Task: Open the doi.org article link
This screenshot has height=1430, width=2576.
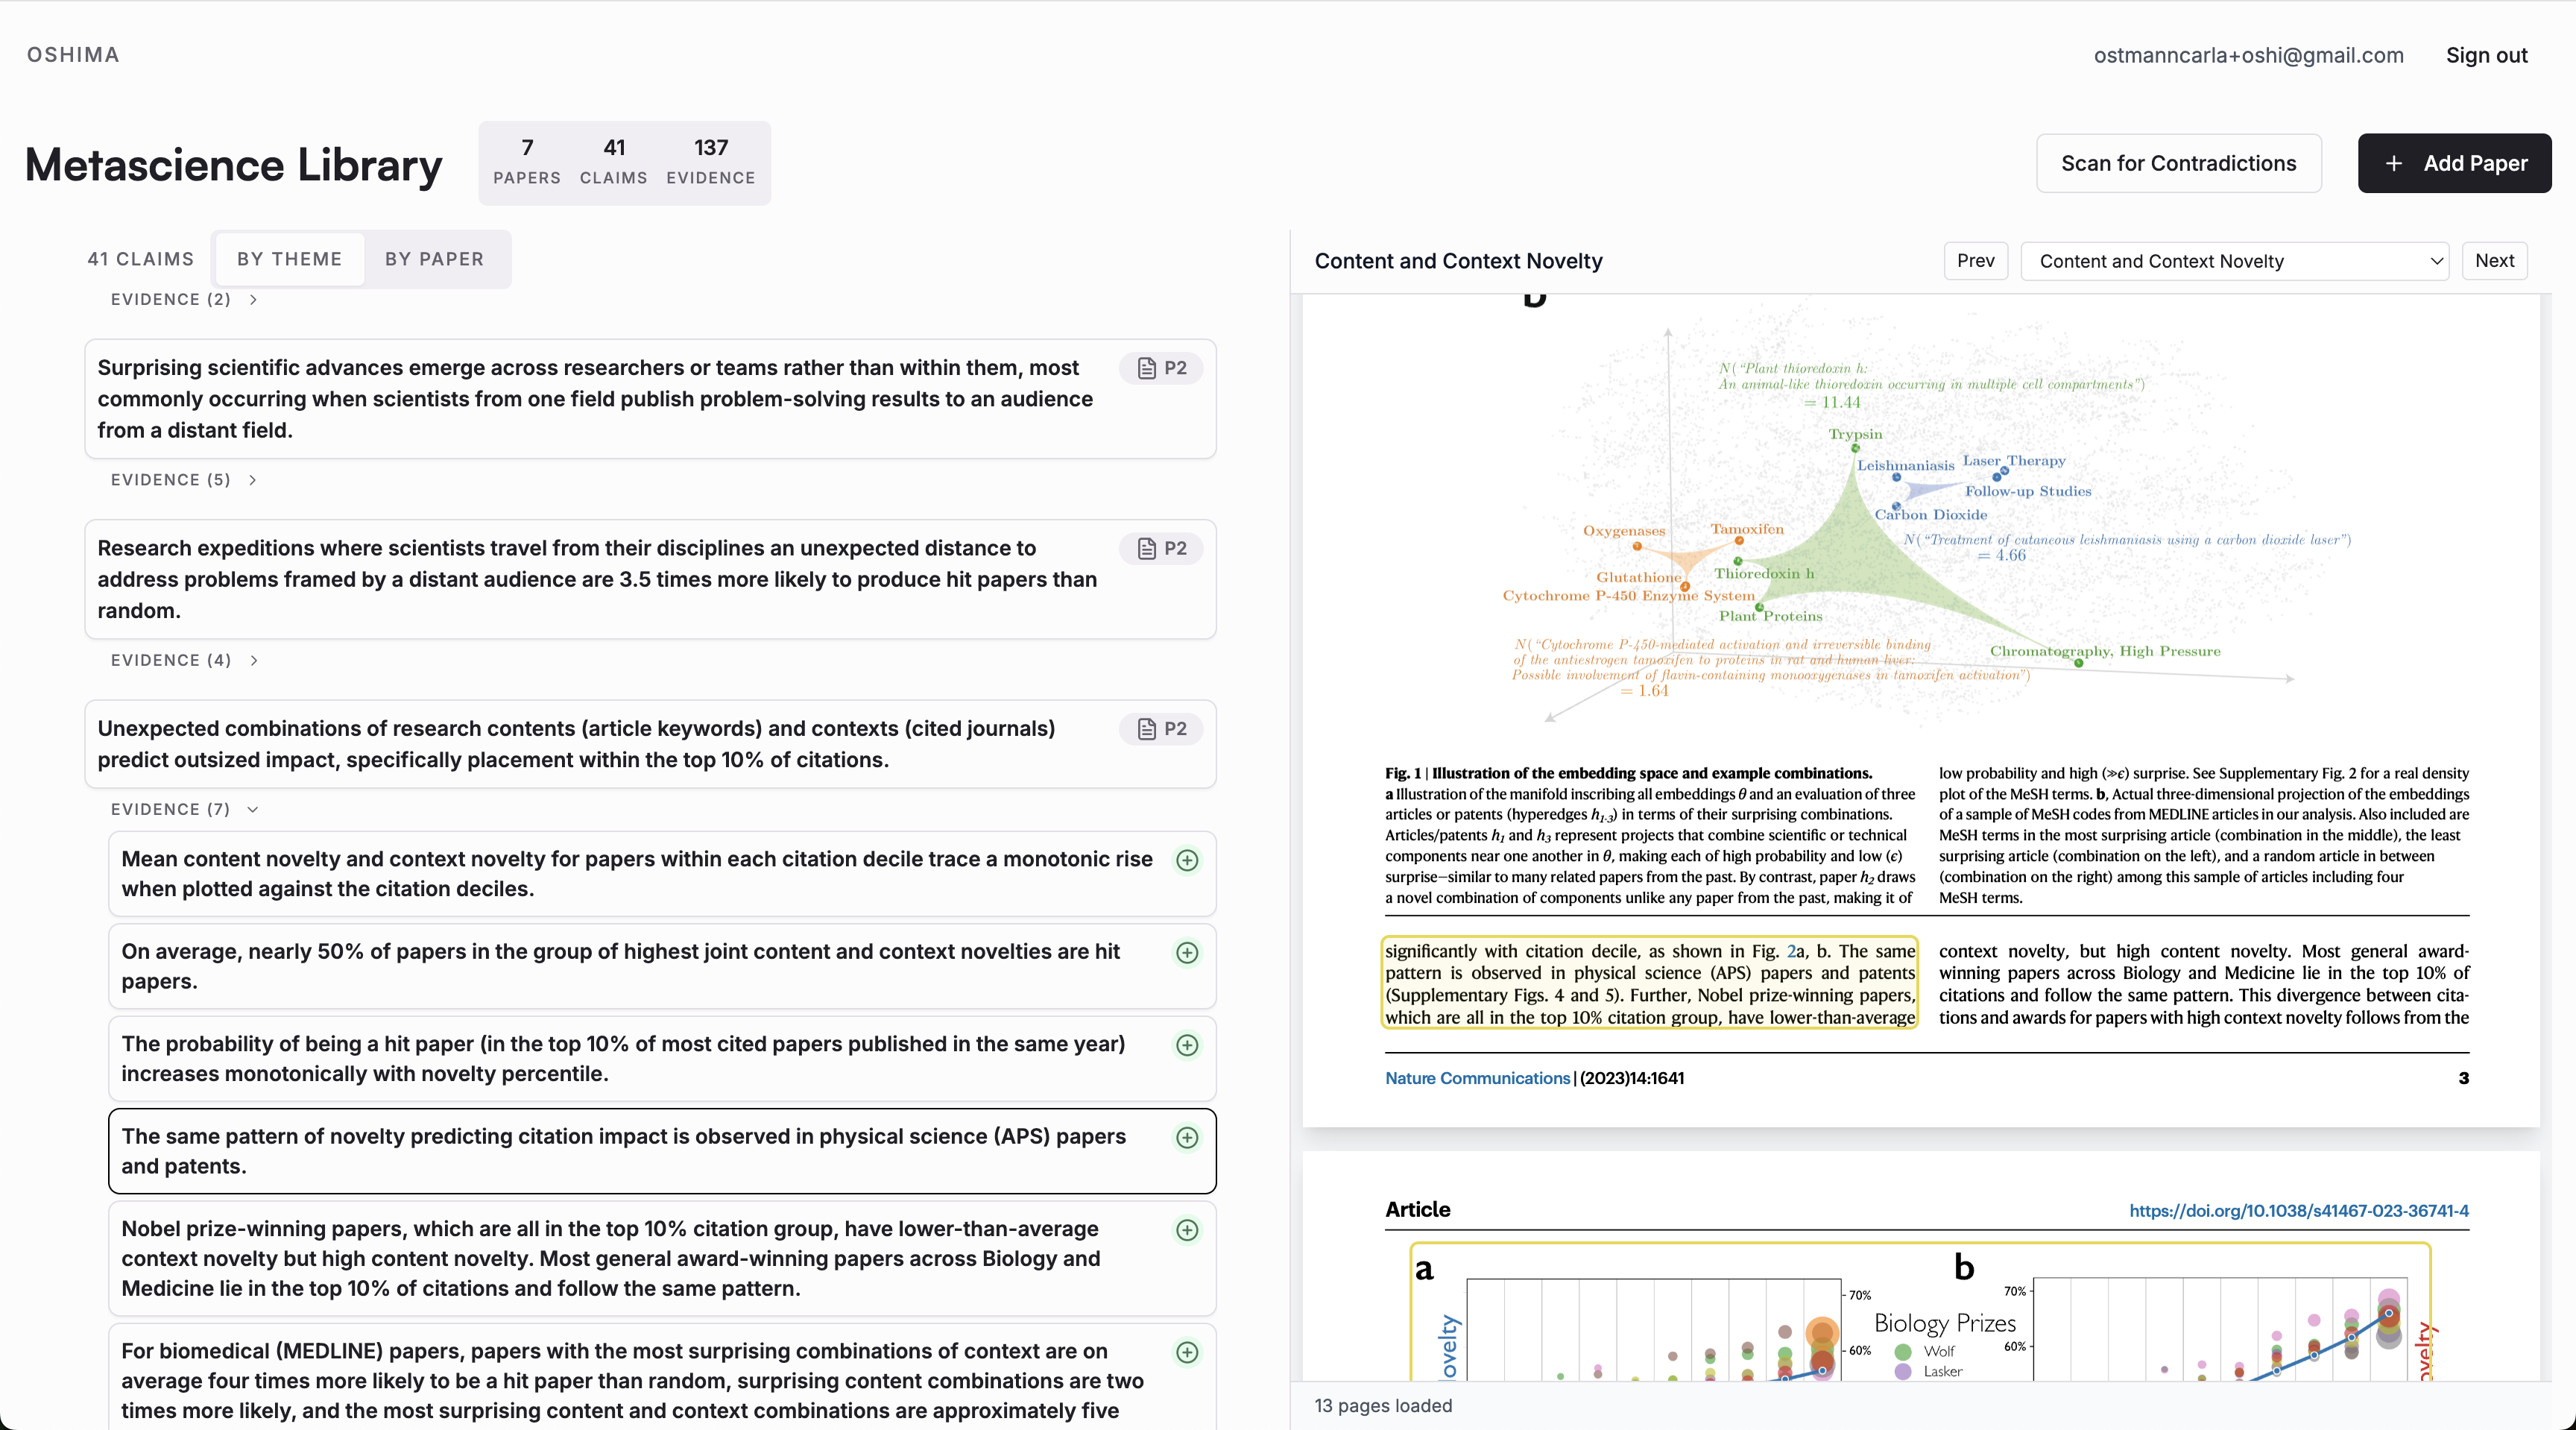Action: [x=2298, y=1210]
